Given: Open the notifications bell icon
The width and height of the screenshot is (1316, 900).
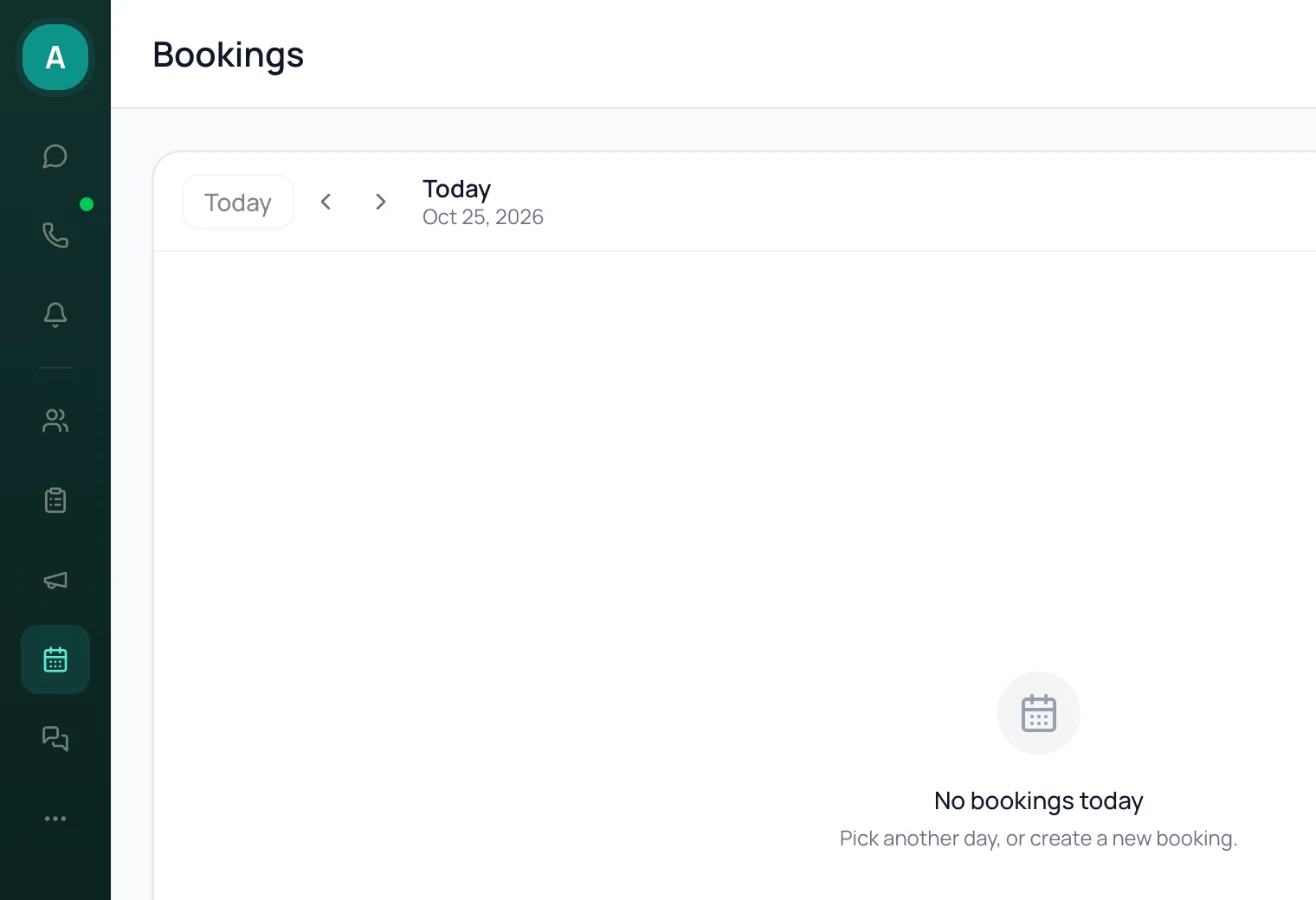Looking at the screenshot, I should click(55, 315).
